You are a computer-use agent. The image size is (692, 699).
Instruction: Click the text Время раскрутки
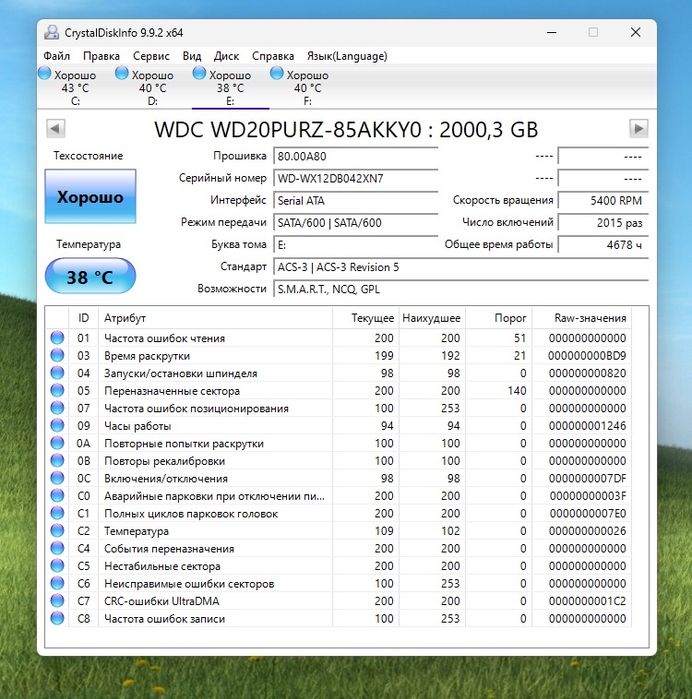pyautogui.click(x=147, y=356)
